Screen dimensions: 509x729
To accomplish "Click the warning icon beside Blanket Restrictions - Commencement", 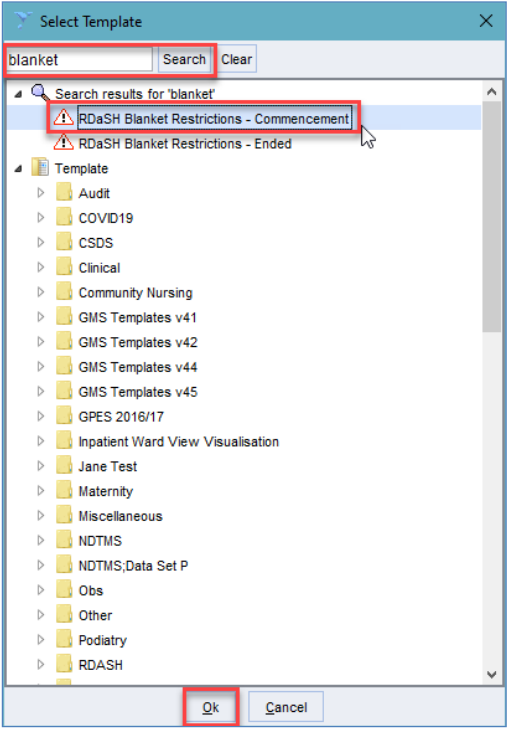I will (x=63, y=118).
